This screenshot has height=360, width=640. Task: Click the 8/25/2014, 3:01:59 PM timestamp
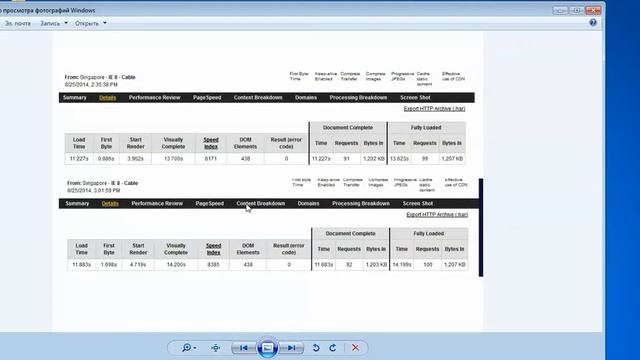point(93,191)
